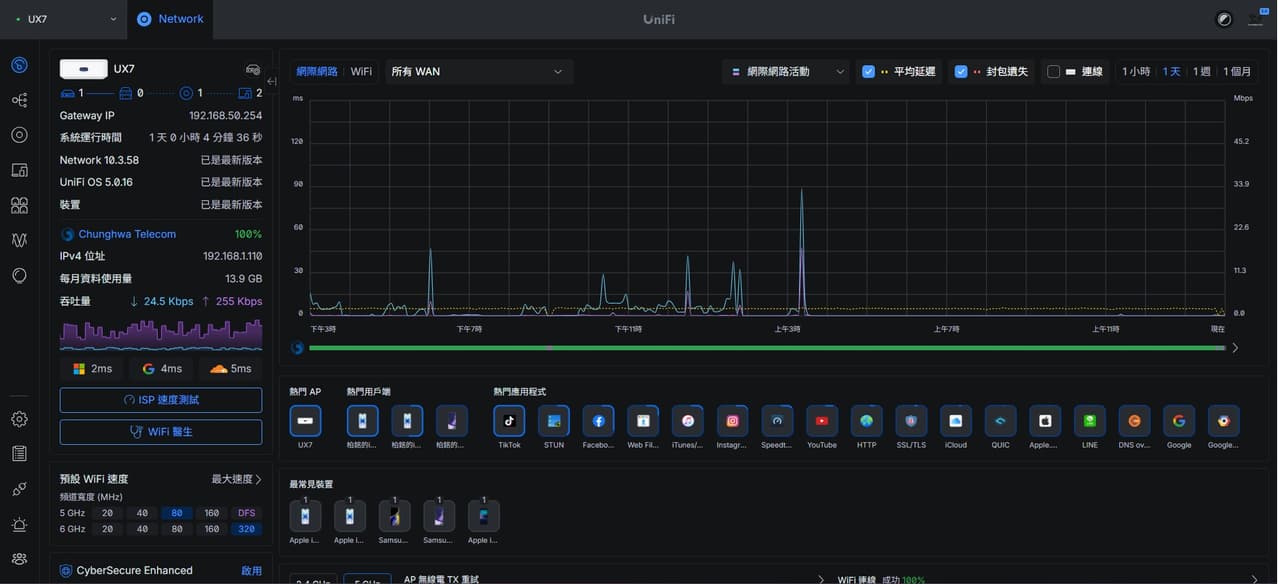Select YouTube in top applications
Screen dimensions: 1279x584
pos(821,421)
